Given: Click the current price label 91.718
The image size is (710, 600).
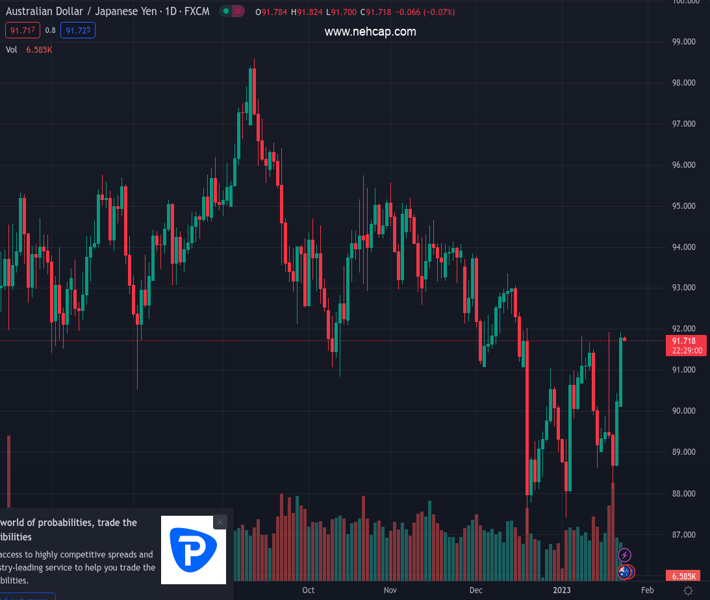Looking at the screenshot, I should tap(685, 341).
